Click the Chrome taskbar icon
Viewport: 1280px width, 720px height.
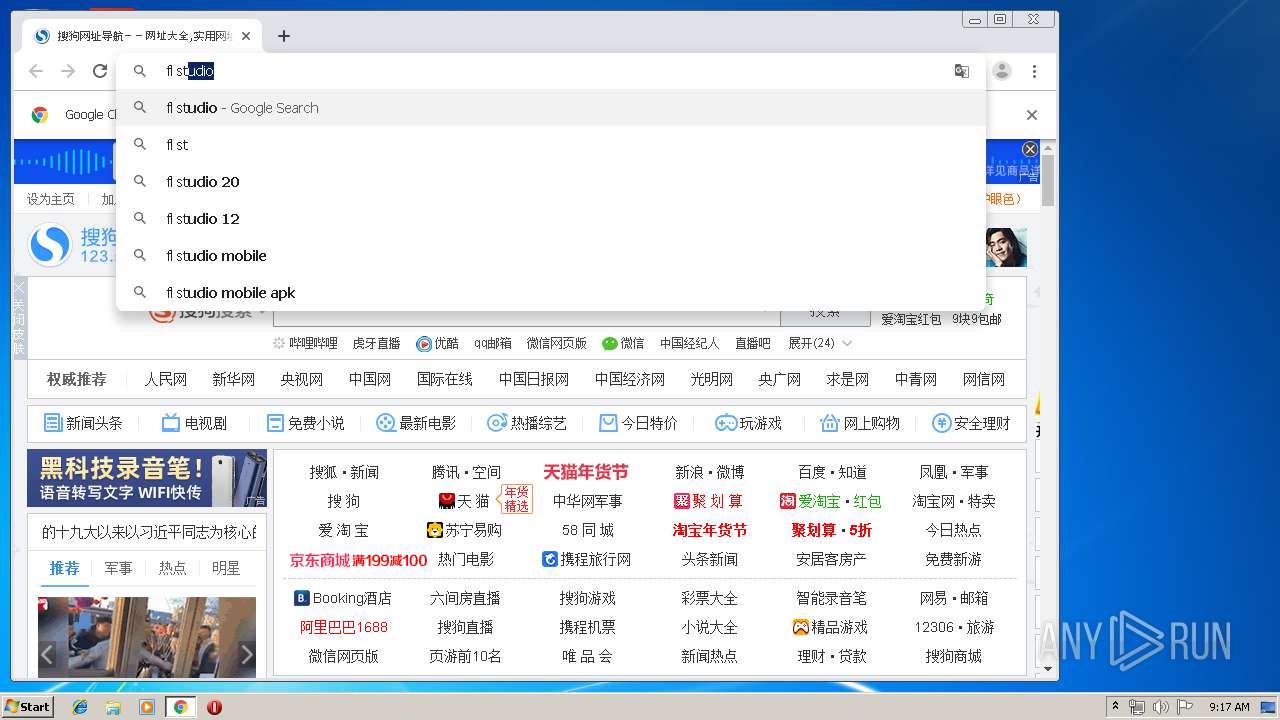tap(180, 707)
